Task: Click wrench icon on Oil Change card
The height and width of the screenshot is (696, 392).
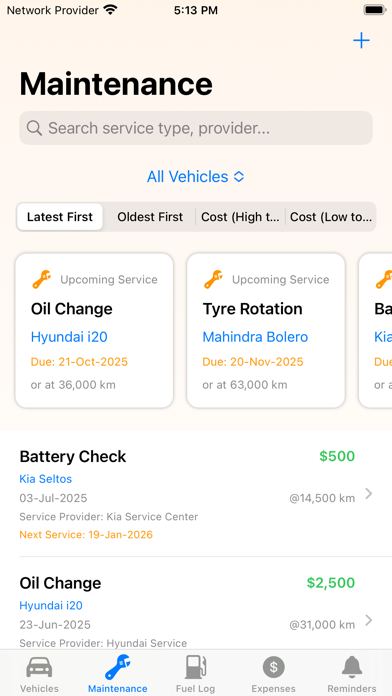Action: (42, 280)
